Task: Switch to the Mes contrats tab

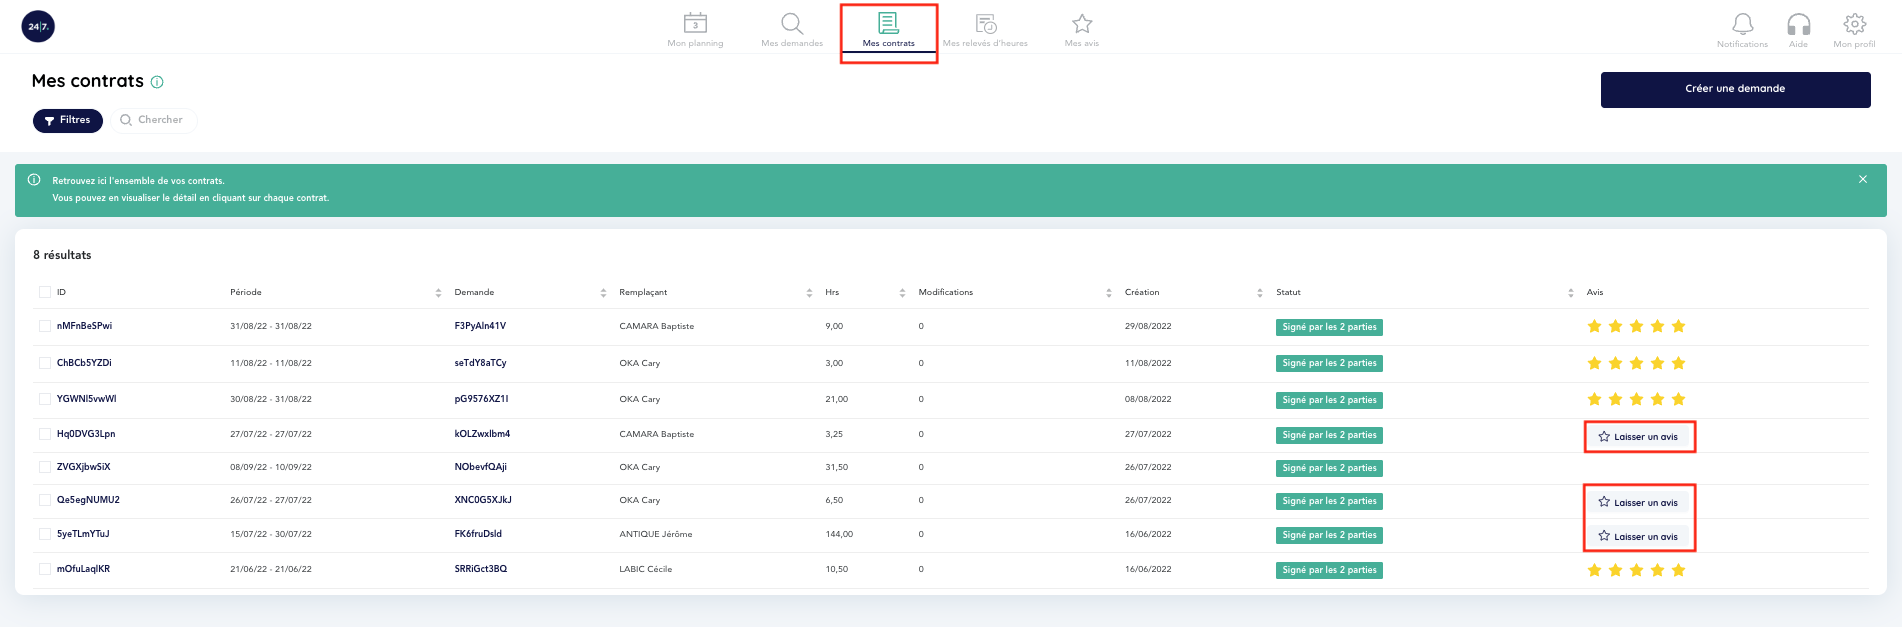Action: (x=888, y=30)
